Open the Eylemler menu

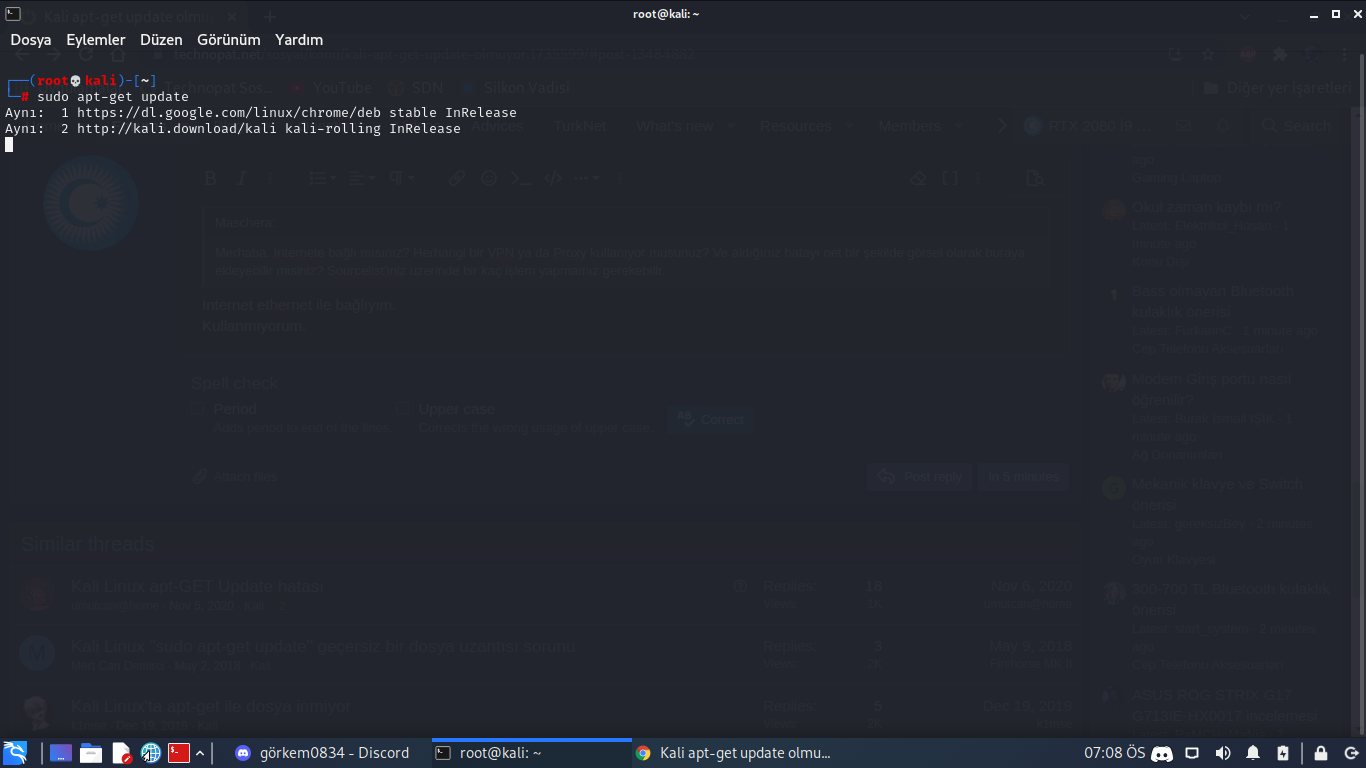(96, 40)
